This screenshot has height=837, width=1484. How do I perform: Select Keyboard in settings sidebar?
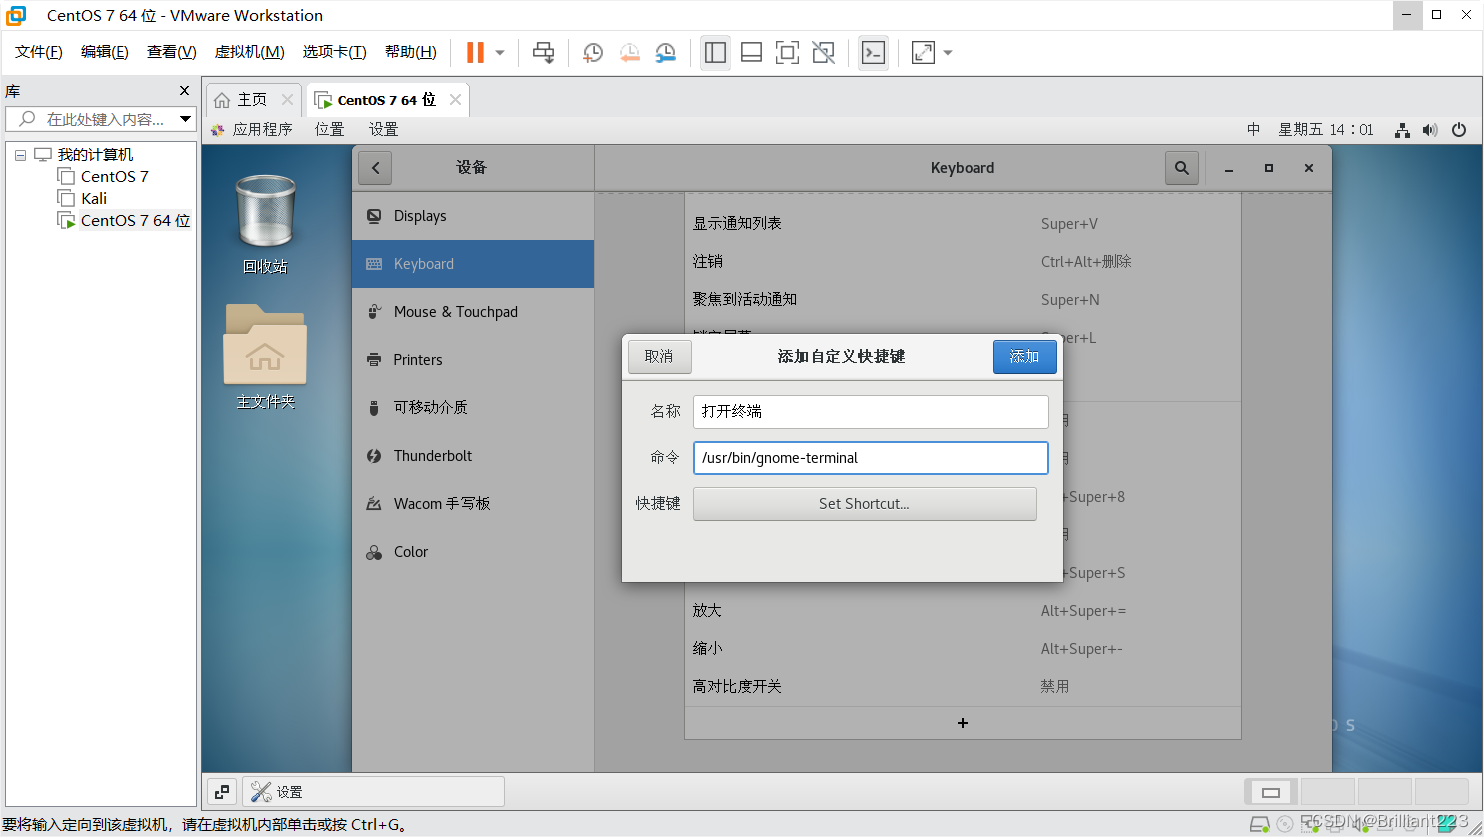pos(473,264)
